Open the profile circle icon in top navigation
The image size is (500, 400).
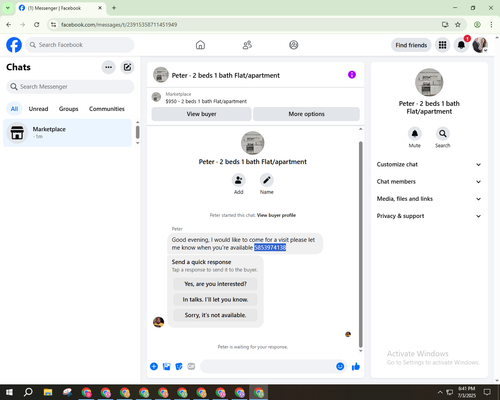[x=294, y=45]
